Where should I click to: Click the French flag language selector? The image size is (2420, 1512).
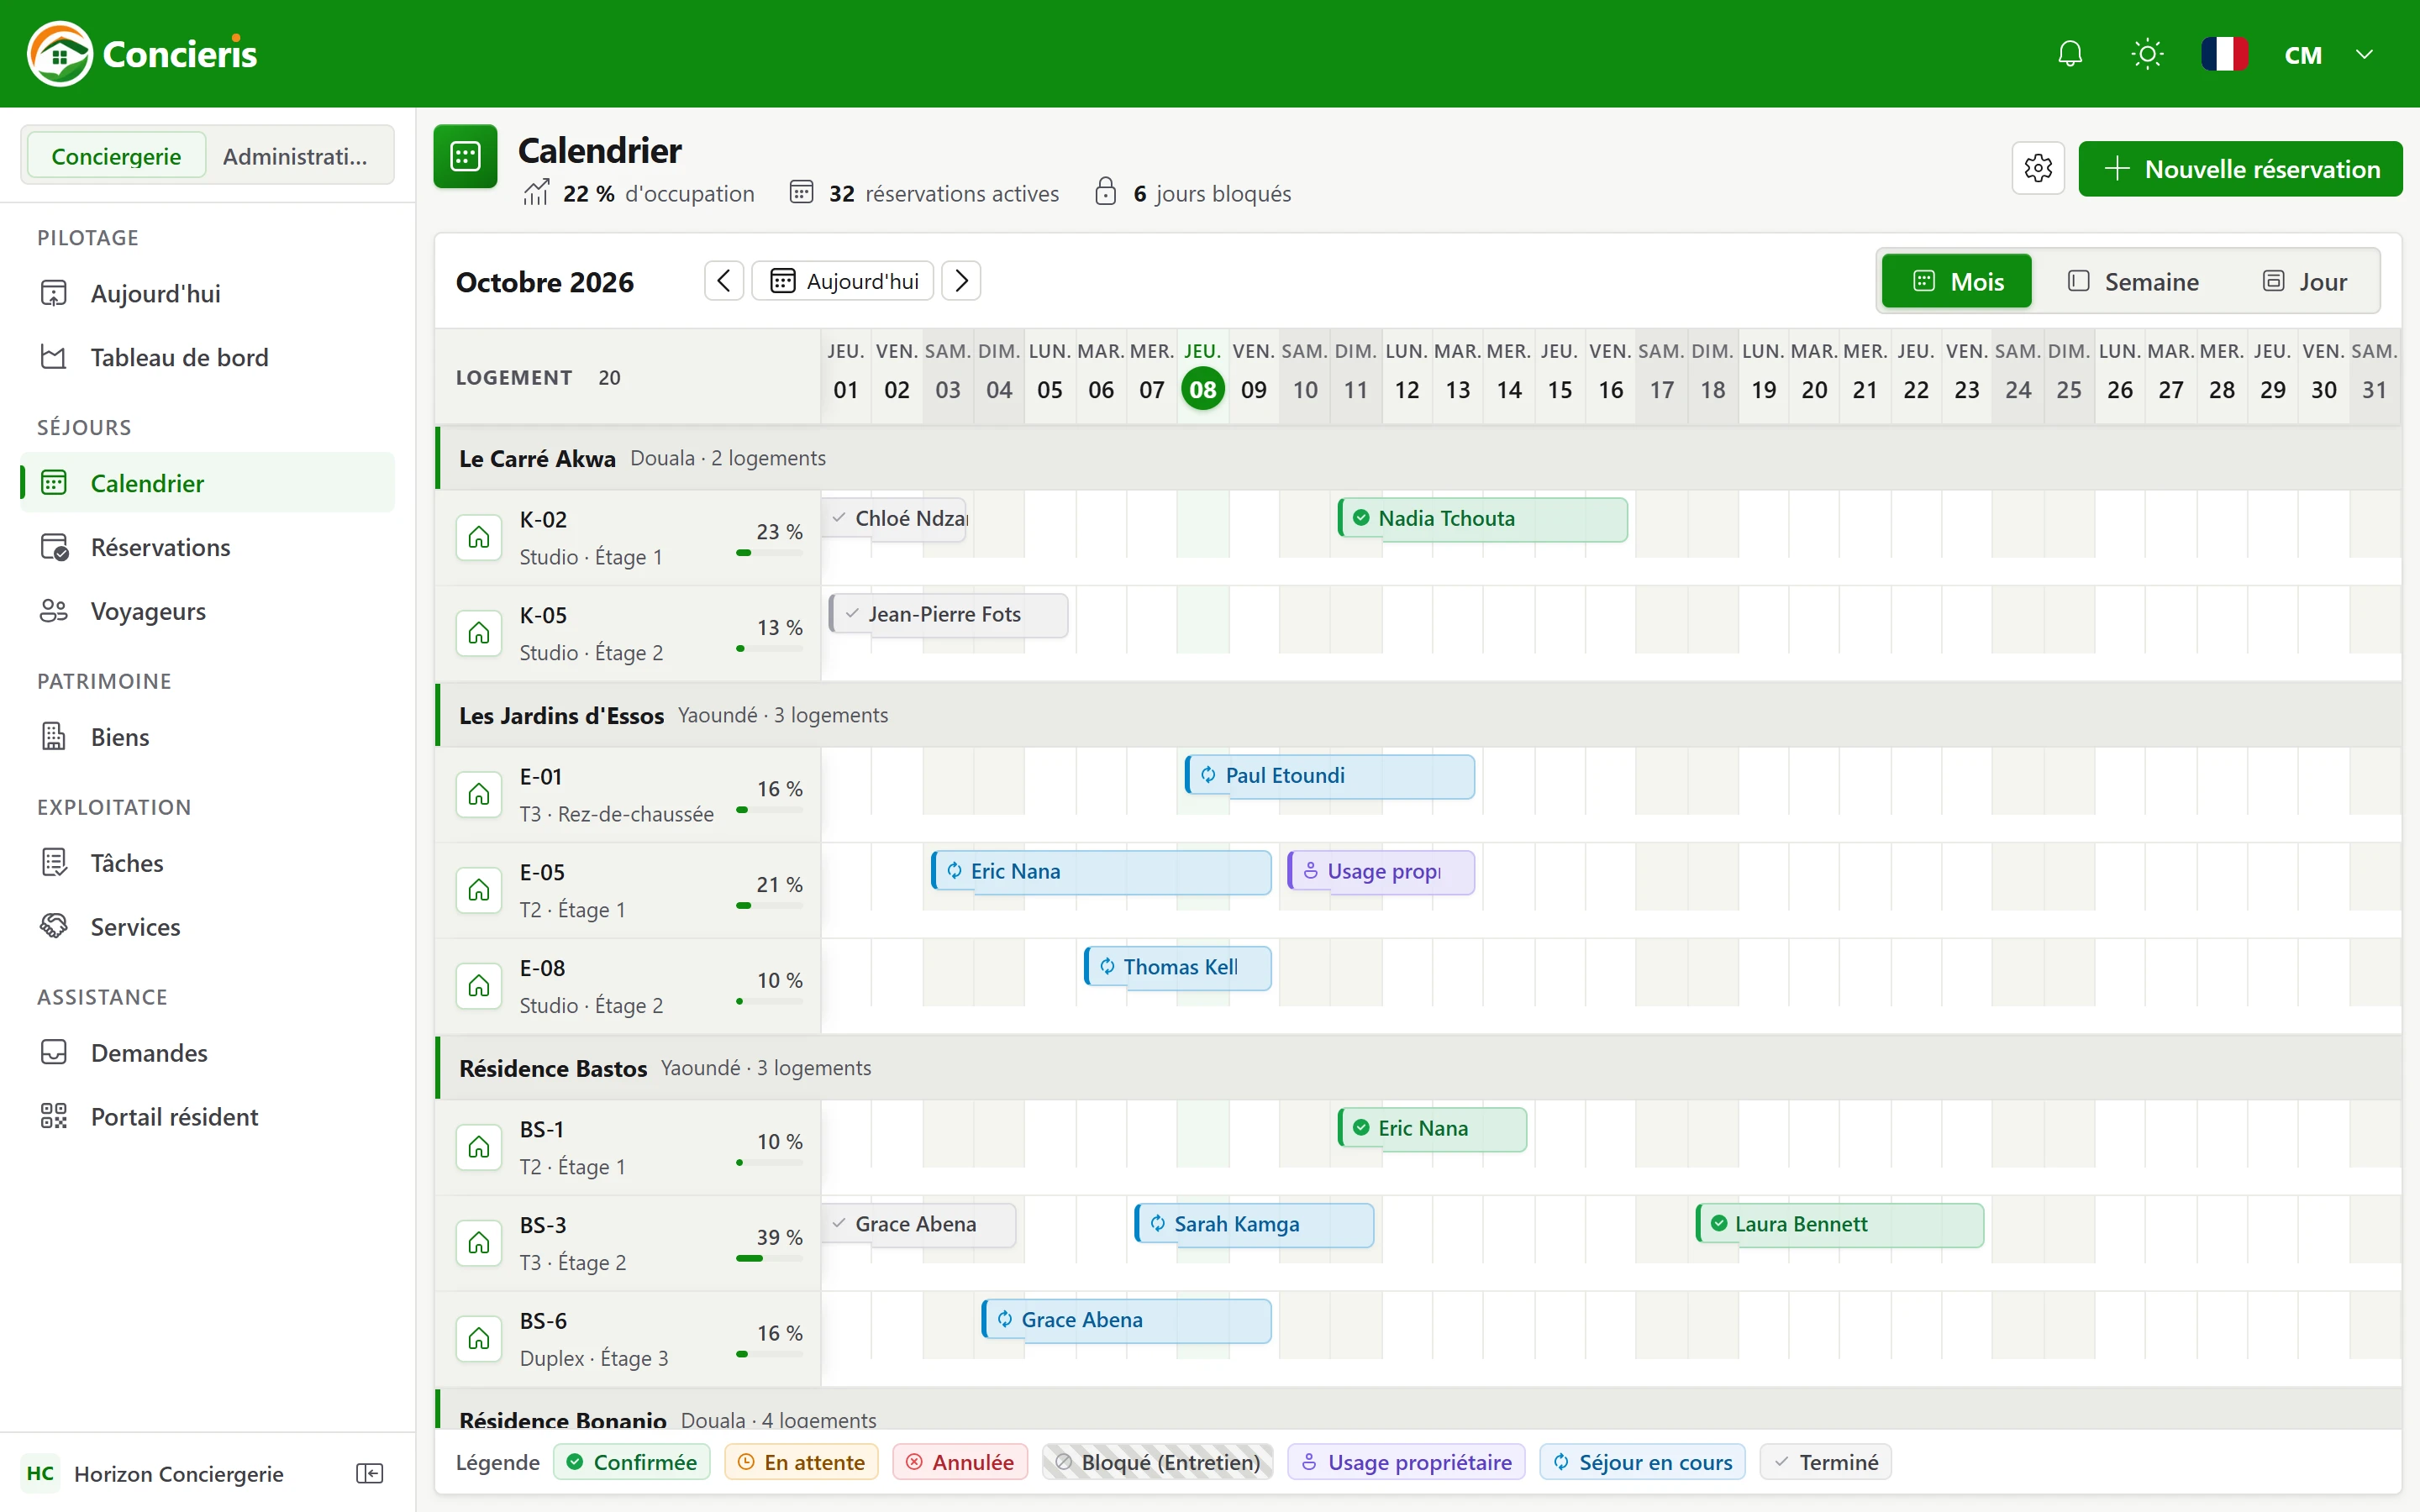(2225, 54)
